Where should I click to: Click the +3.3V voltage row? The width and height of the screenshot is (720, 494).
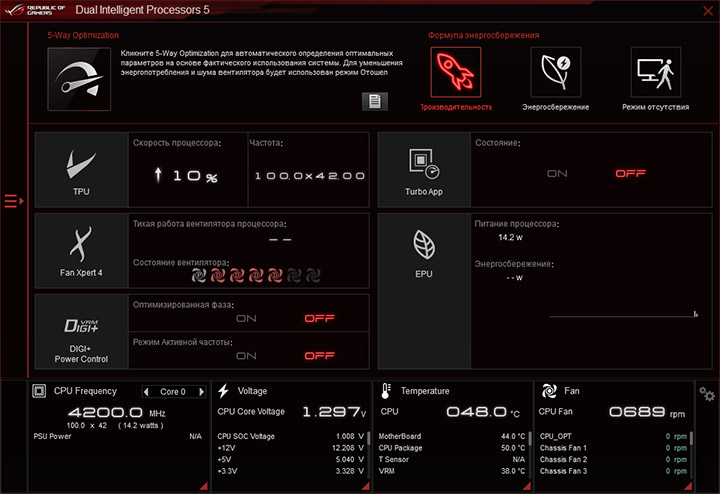click(x=291, y=471)
